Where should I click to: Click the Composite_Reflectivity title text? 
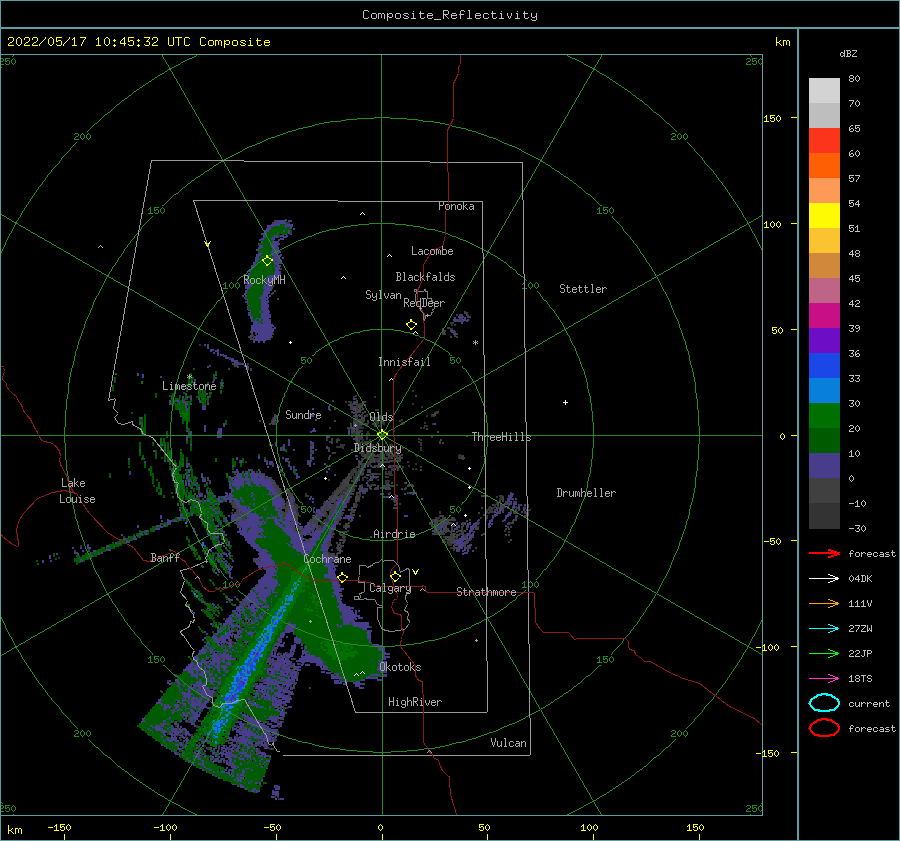tap(450, 15)
